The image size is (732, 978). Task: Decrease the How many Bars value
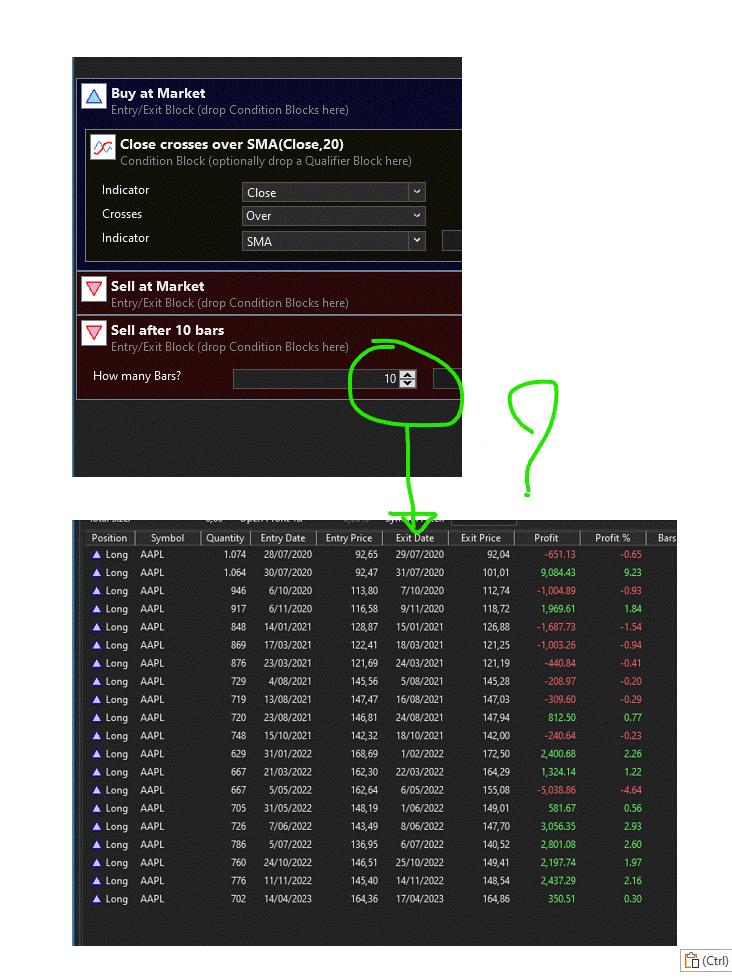coord(407,383)
